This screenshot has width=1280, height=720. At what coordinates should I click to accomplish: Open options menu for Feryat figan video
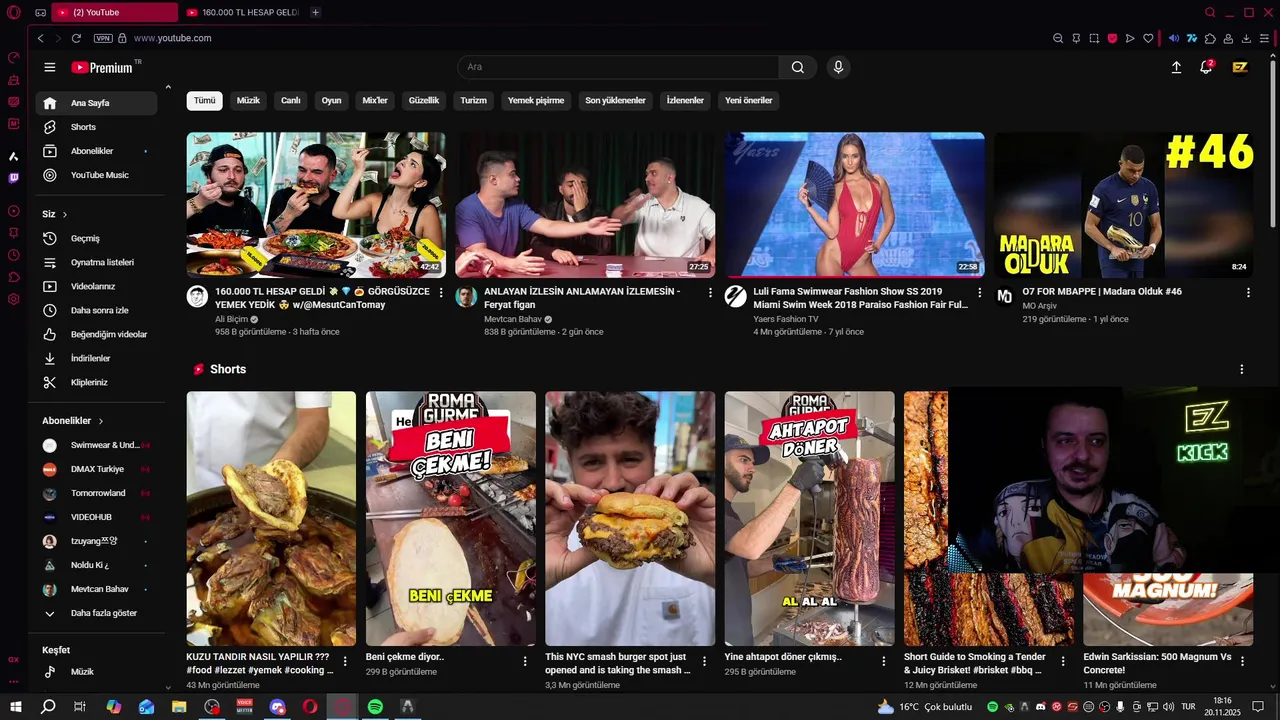711,293
